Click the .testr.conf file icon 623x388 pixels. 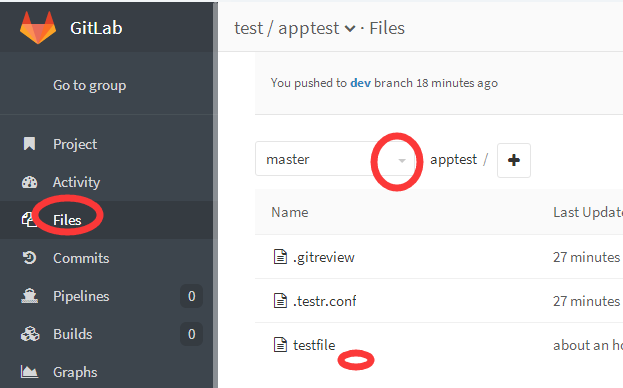280,301
